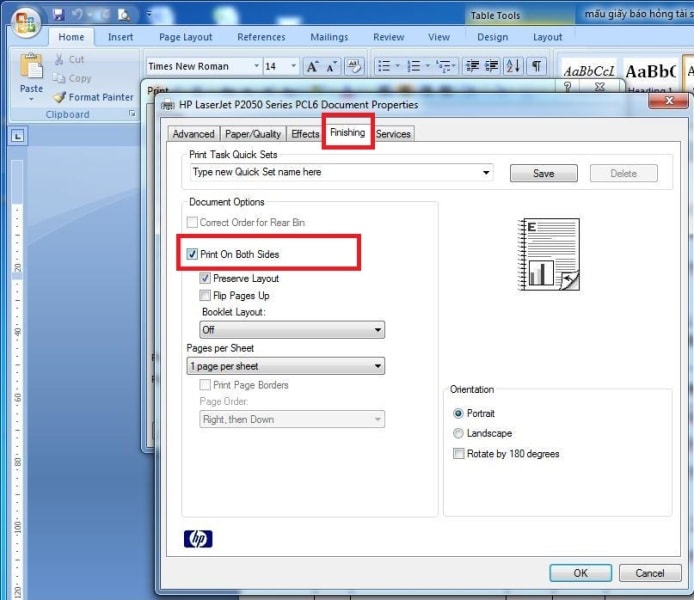Cancel the Document Properties dialog

click(x=650, y=573)
